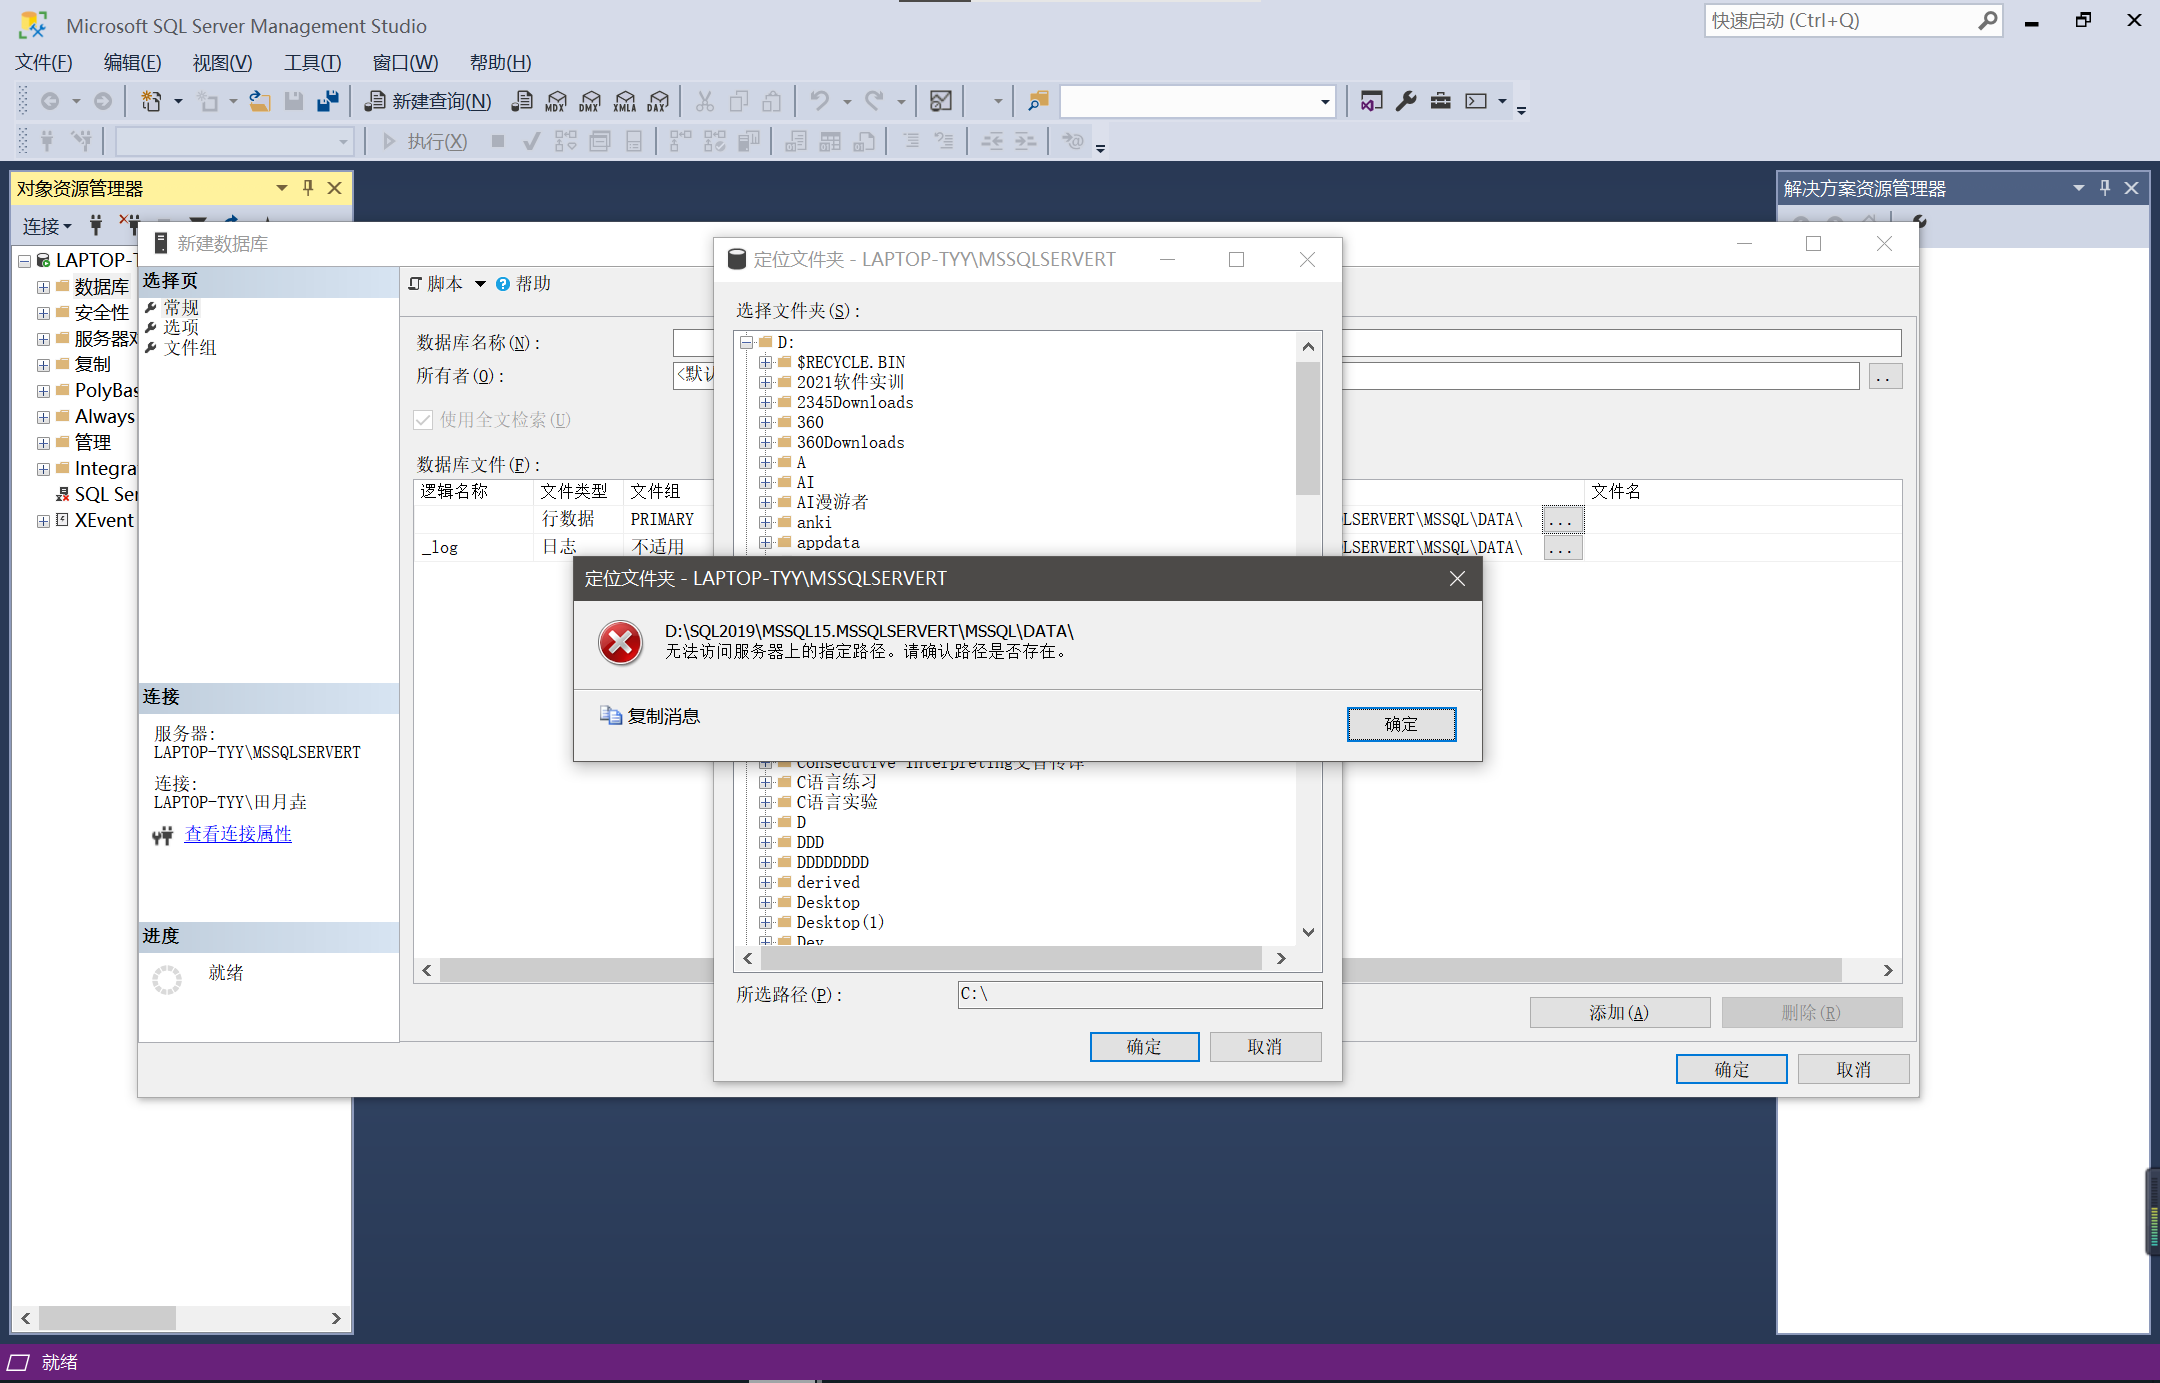Click 确定 in the locate folder dialog
The width and height of the screenshot is (2160, 1383).
click(1144, 1047)
